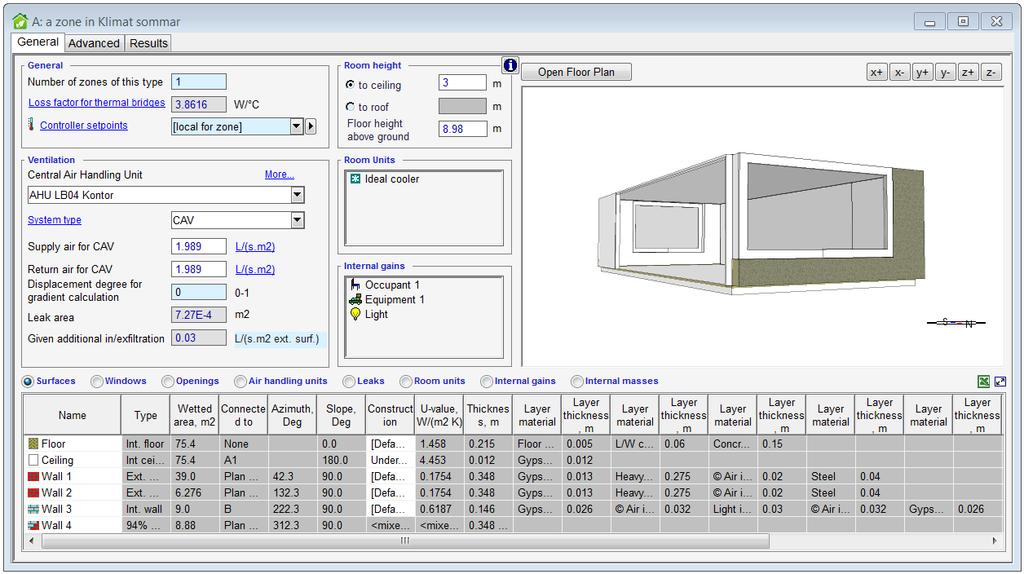Click the thermometer icon beside Controller setpoints
1024x574 pixels.
(x=31, y=124)
